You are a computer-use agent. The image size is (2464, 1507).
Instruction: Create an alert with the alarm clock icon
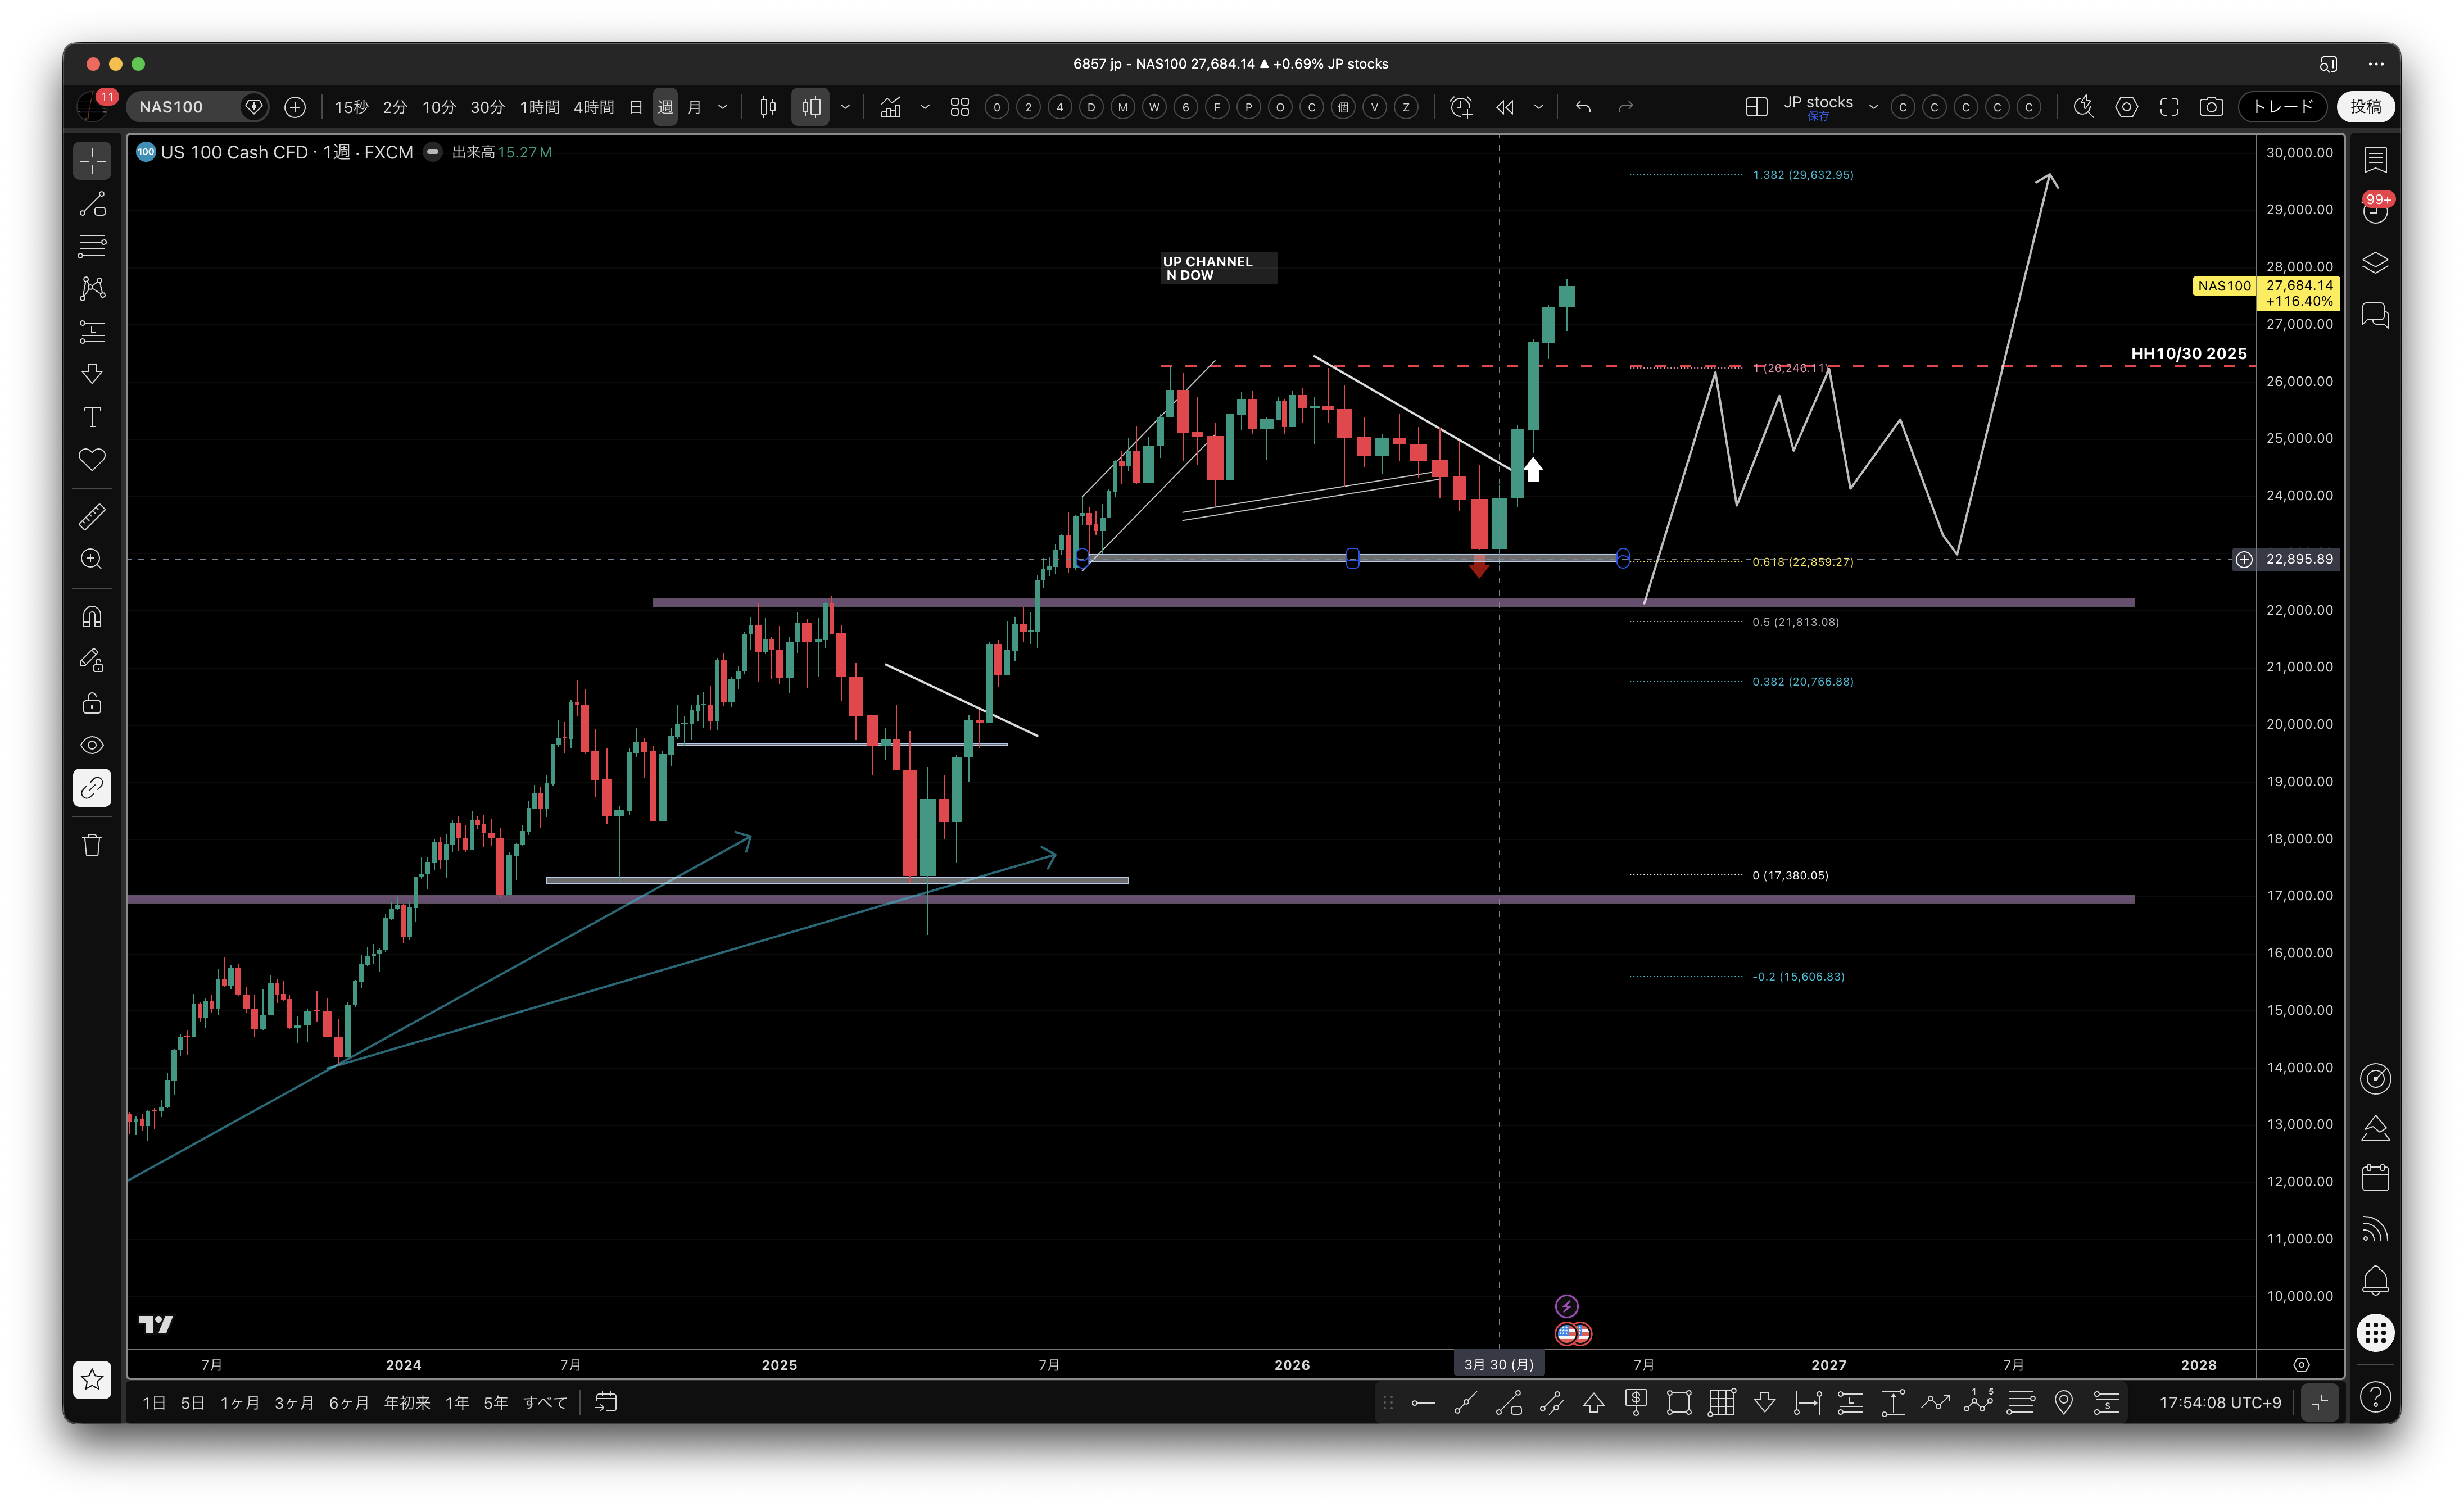pyautogui.click(x=1461, y=107)
